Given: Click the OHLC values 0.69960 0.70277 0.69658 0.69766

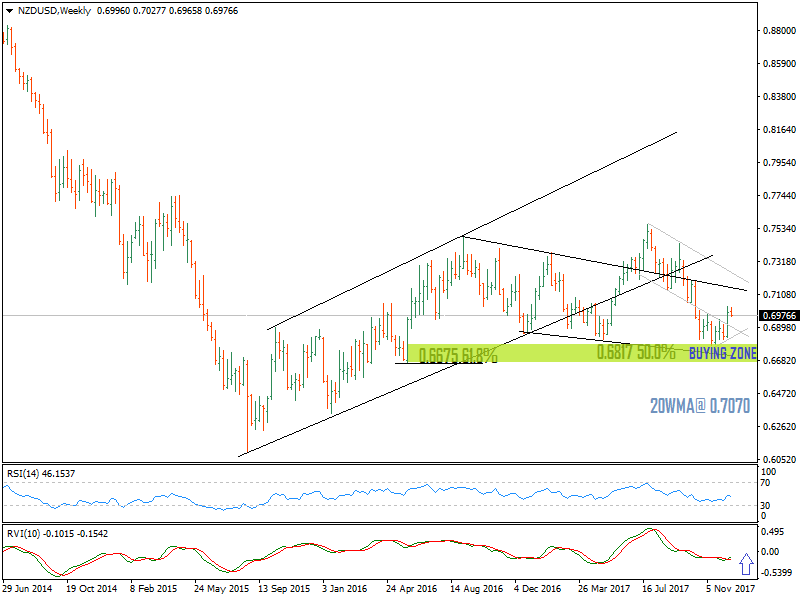Looking at the screenshot, I should [167, 11].
